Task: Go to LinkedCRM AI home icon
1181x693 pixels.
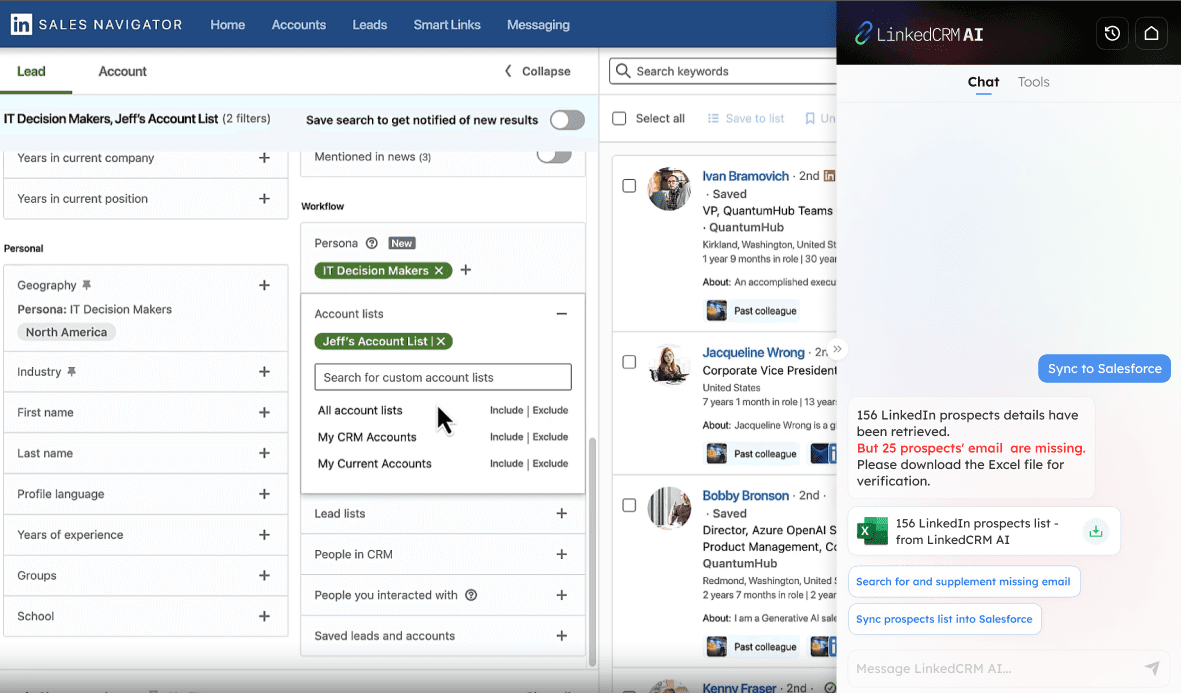Action: tap(1151, 34)
